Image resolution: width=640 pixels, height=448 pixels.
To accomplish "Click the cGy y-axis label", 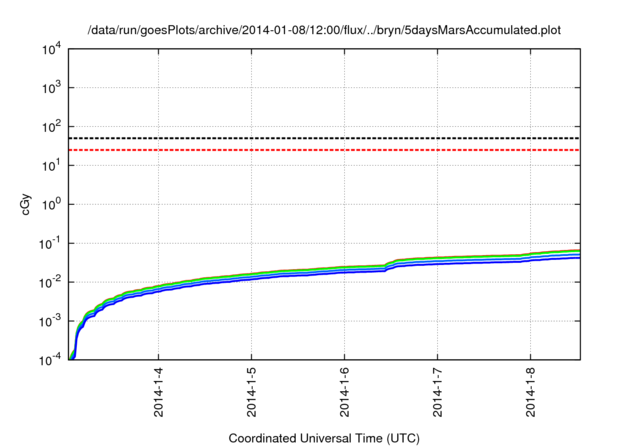I will pos(25,204).
